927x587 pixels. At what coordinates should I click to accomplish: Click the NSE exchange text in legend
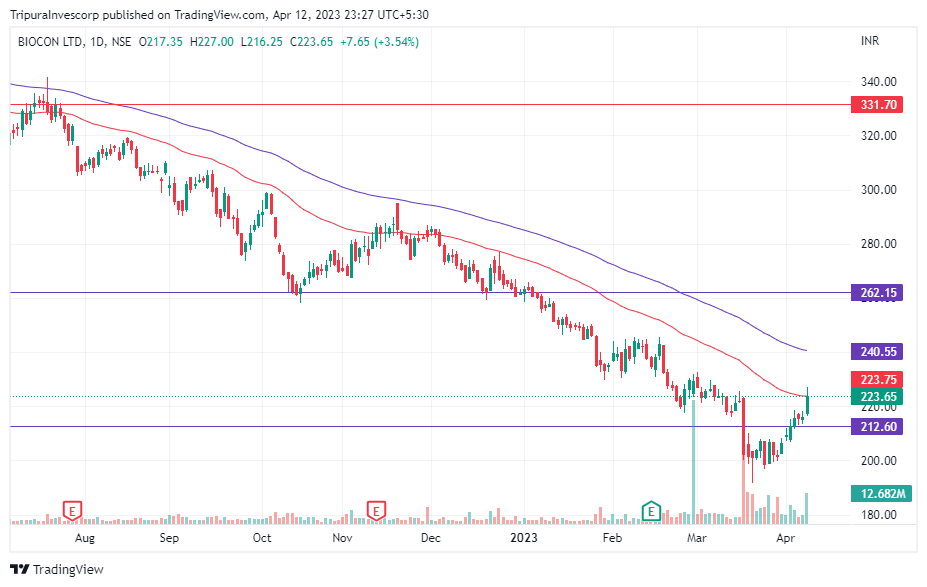pos(121,42)
